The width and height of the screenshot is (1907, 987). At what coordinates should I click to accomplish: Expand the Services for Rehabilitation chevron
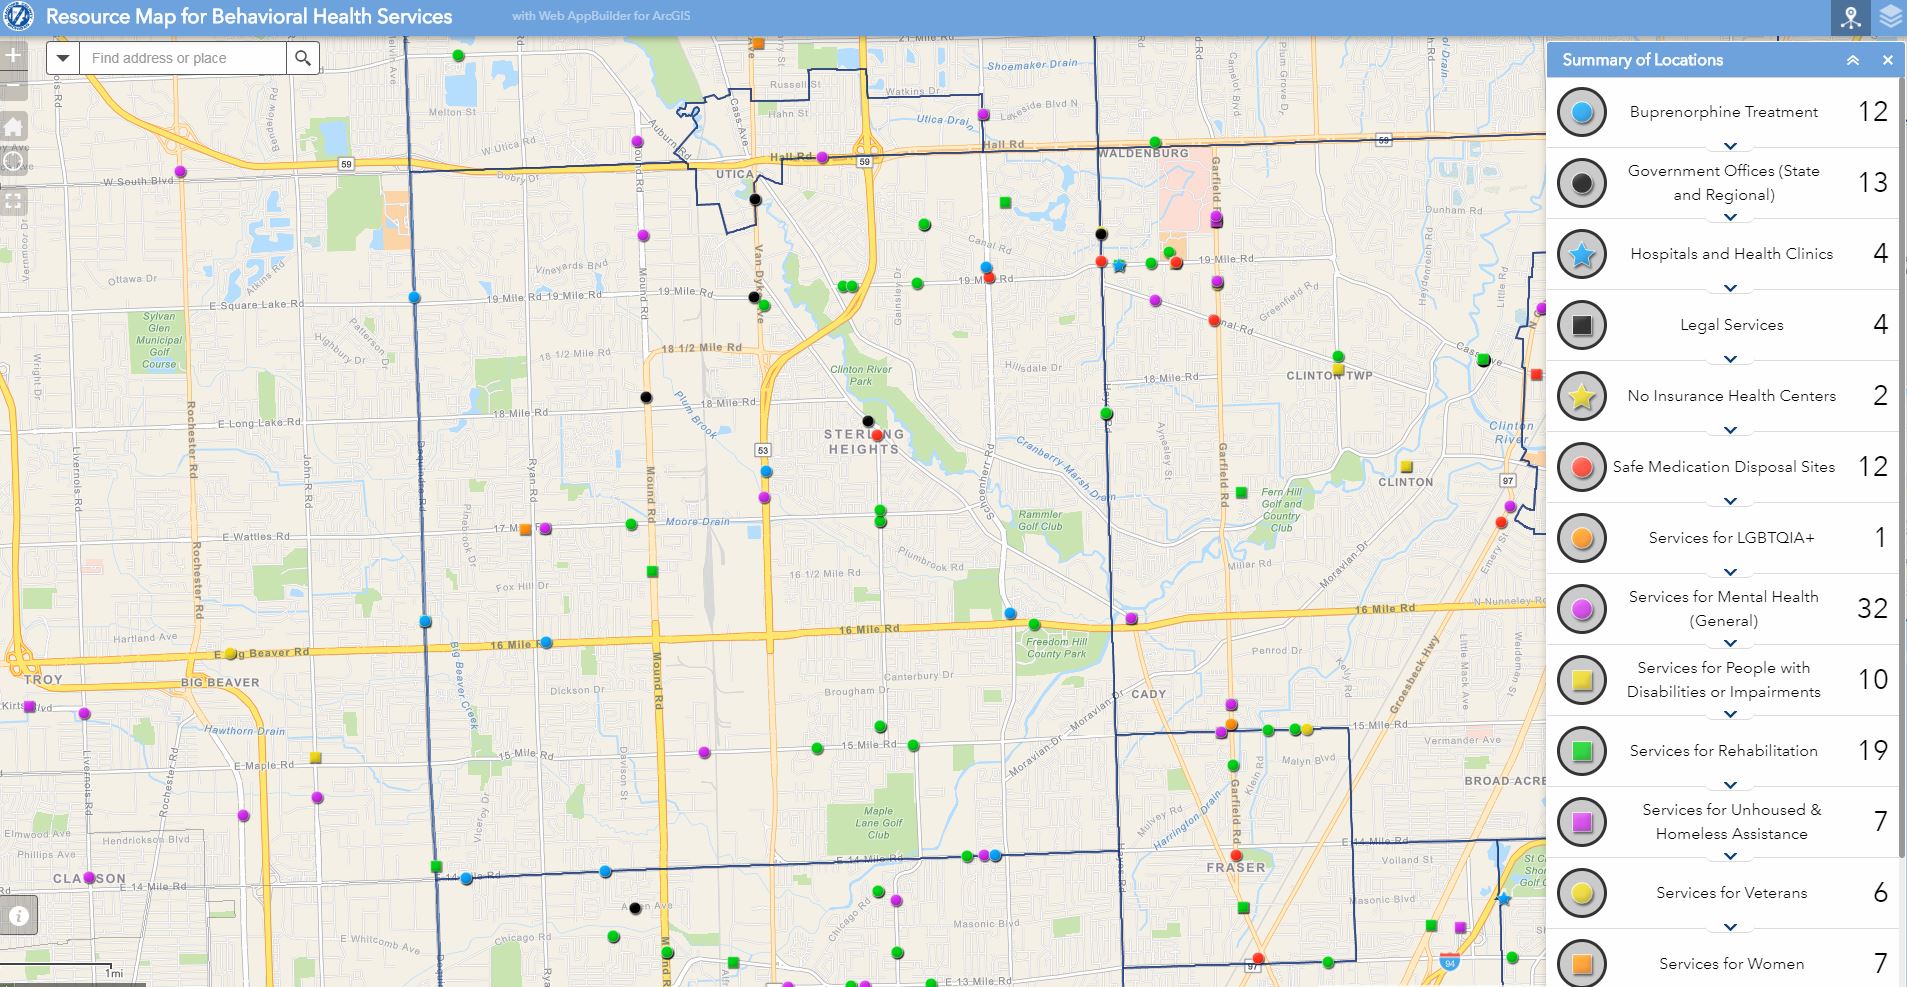1731,785
